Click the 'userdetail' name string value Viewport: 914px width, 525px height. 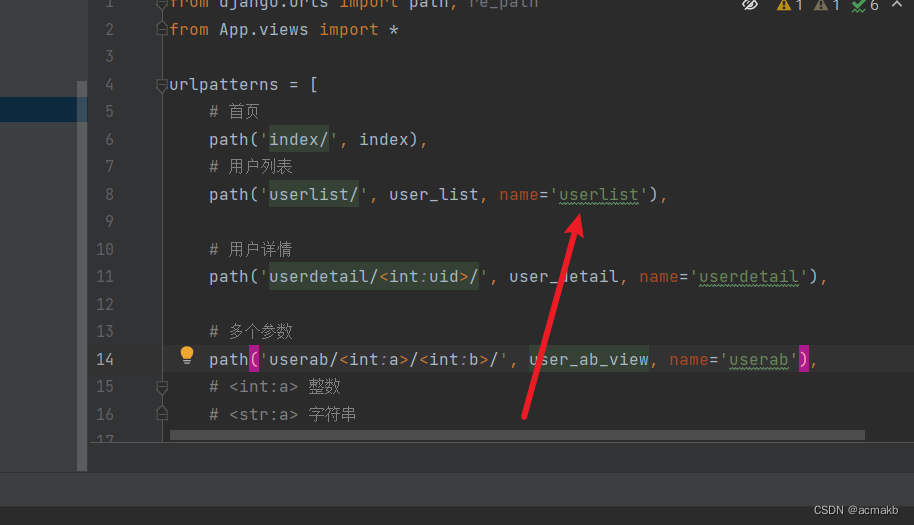(748, 277)
